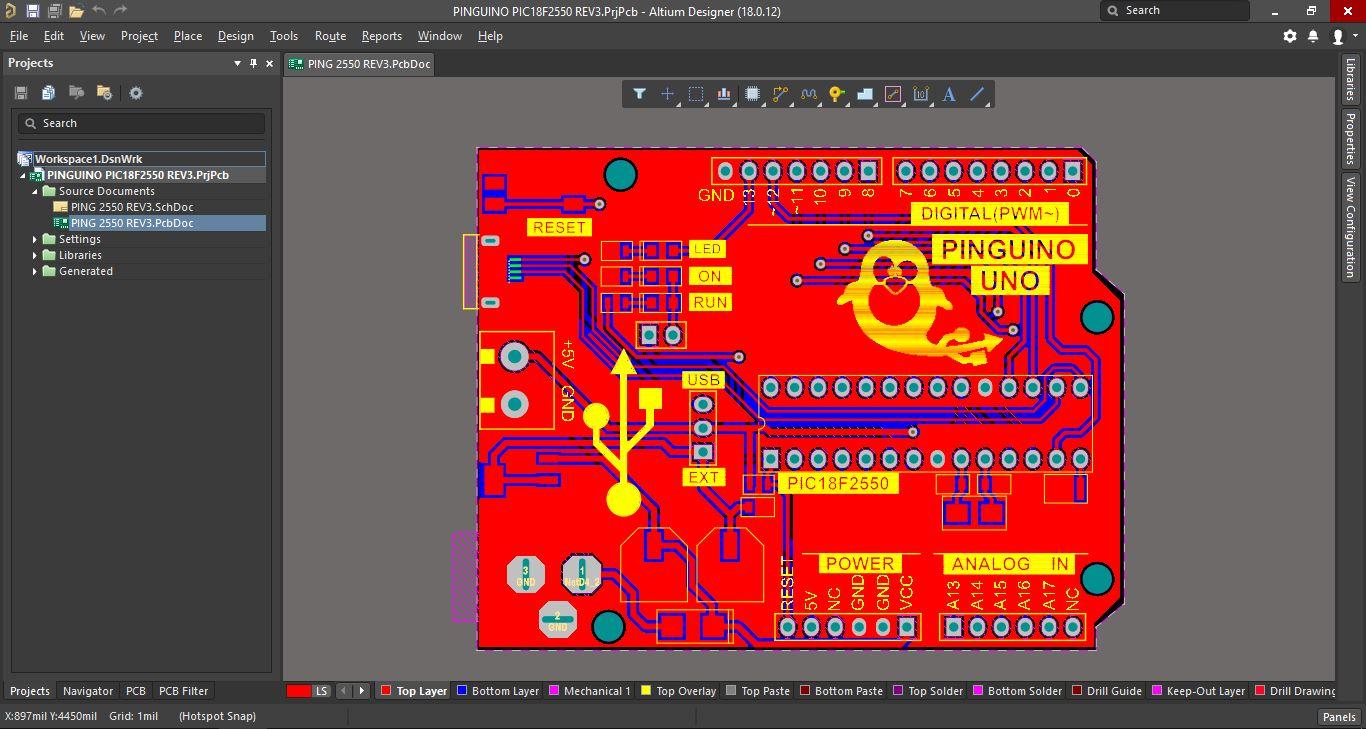Switch to Mechanical 1 layer tab
1366x729 pixels.
[590, 691]
